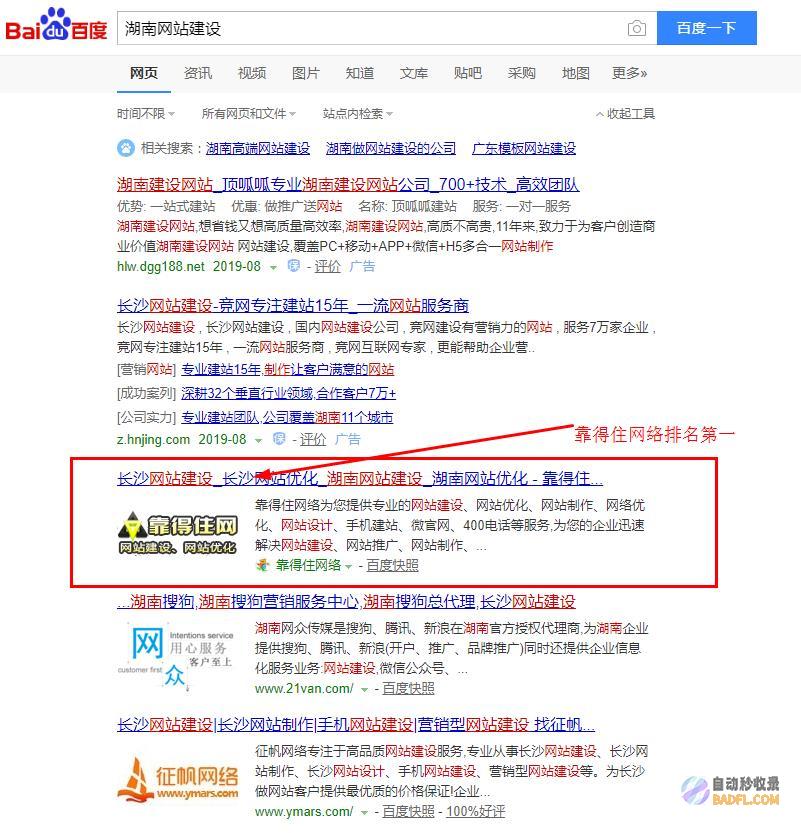Expand the arrow next to 靠得住网络
The height and width of the screenshot is (833, 801).
pyautogui.click(x=348, y=567)
